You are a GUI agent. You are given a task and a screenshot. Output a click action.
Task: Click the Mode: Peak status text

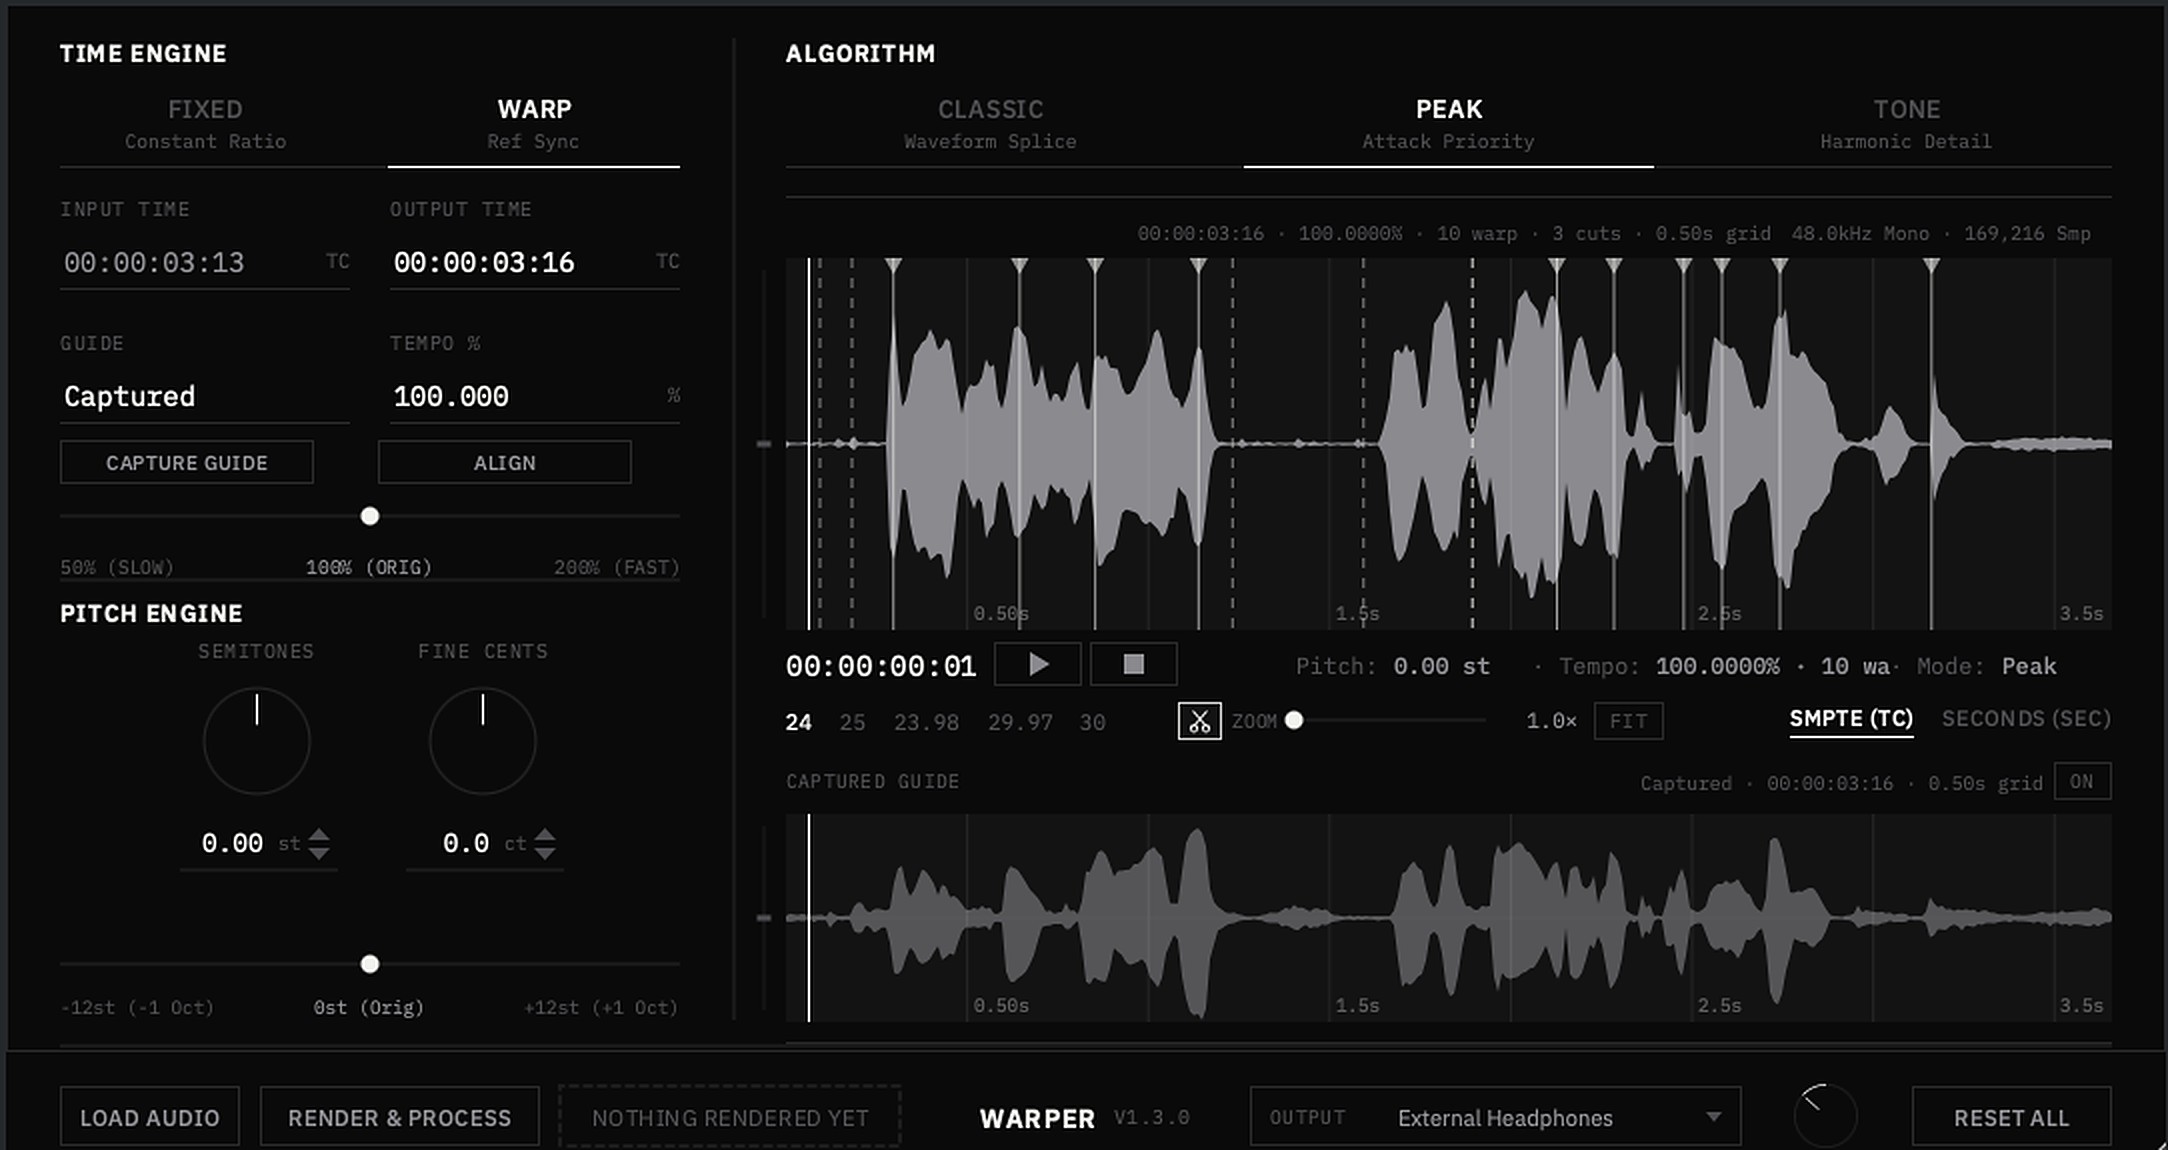tap(1986, 667)
